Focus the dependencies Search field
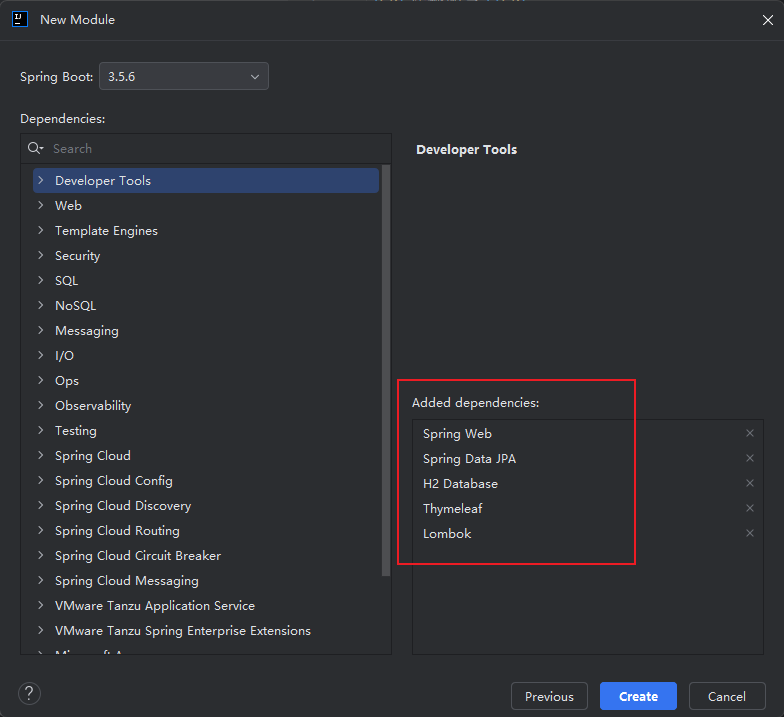This screenshot has width=784, height=717. pos(206,148)
